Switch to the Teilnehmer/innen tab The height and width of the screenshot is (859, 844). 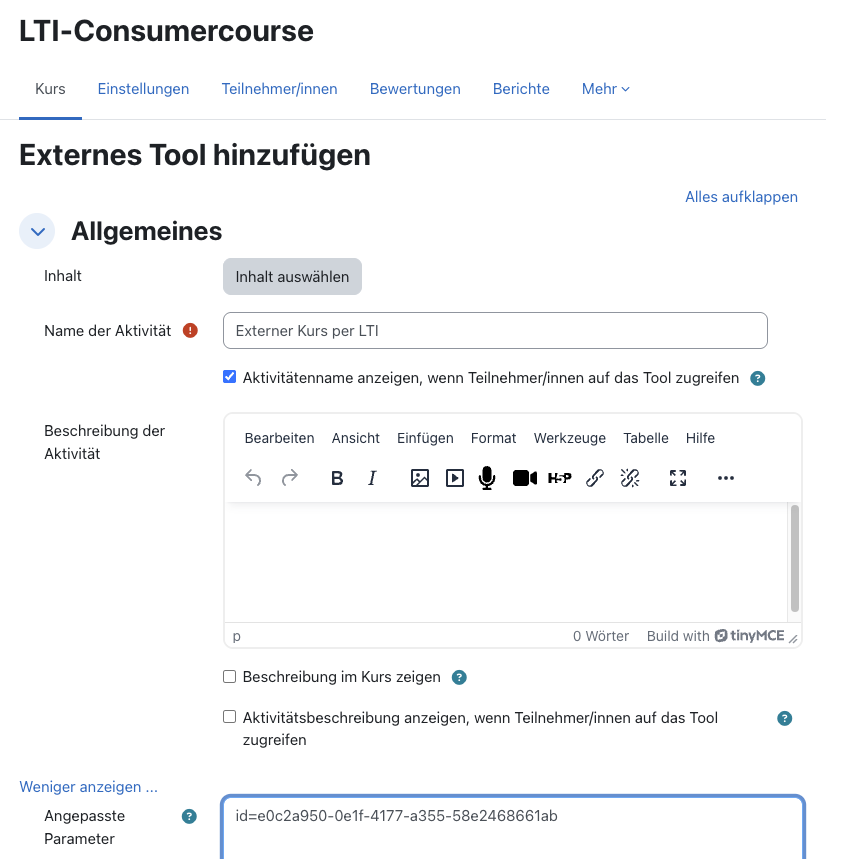pyautogui.click(x=279, y=89)
